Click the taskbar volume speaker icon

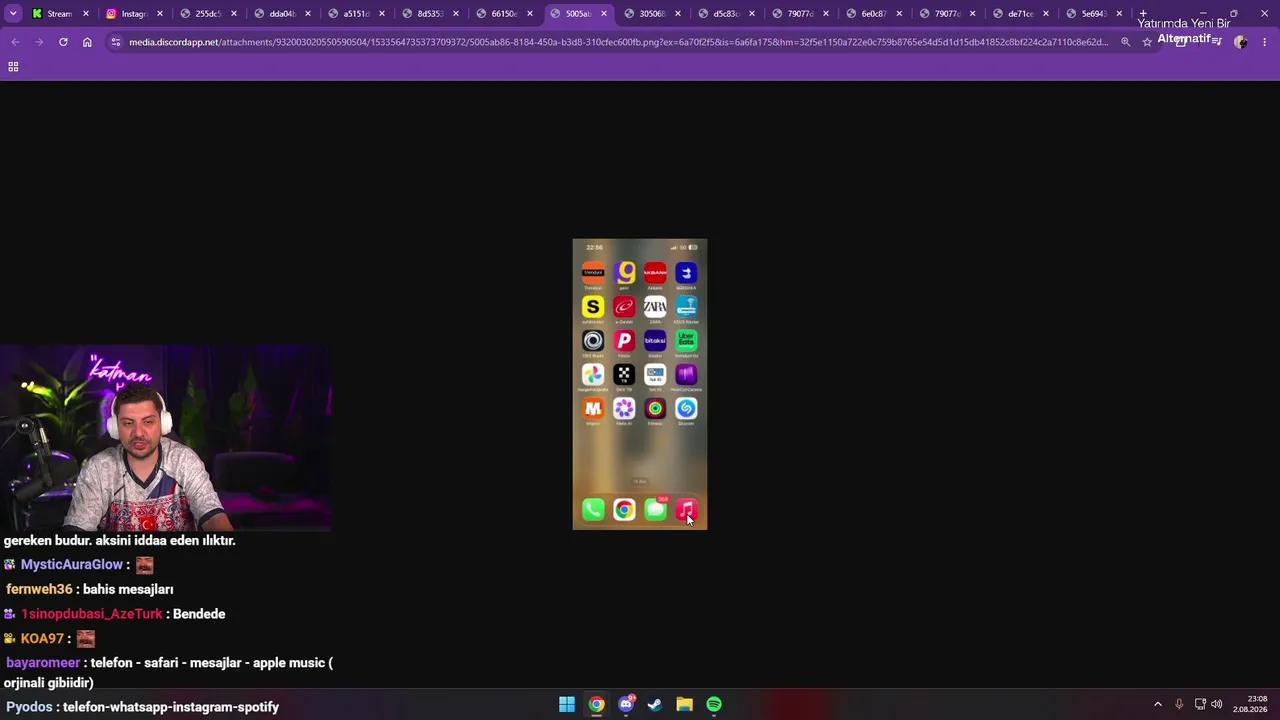1217,704
